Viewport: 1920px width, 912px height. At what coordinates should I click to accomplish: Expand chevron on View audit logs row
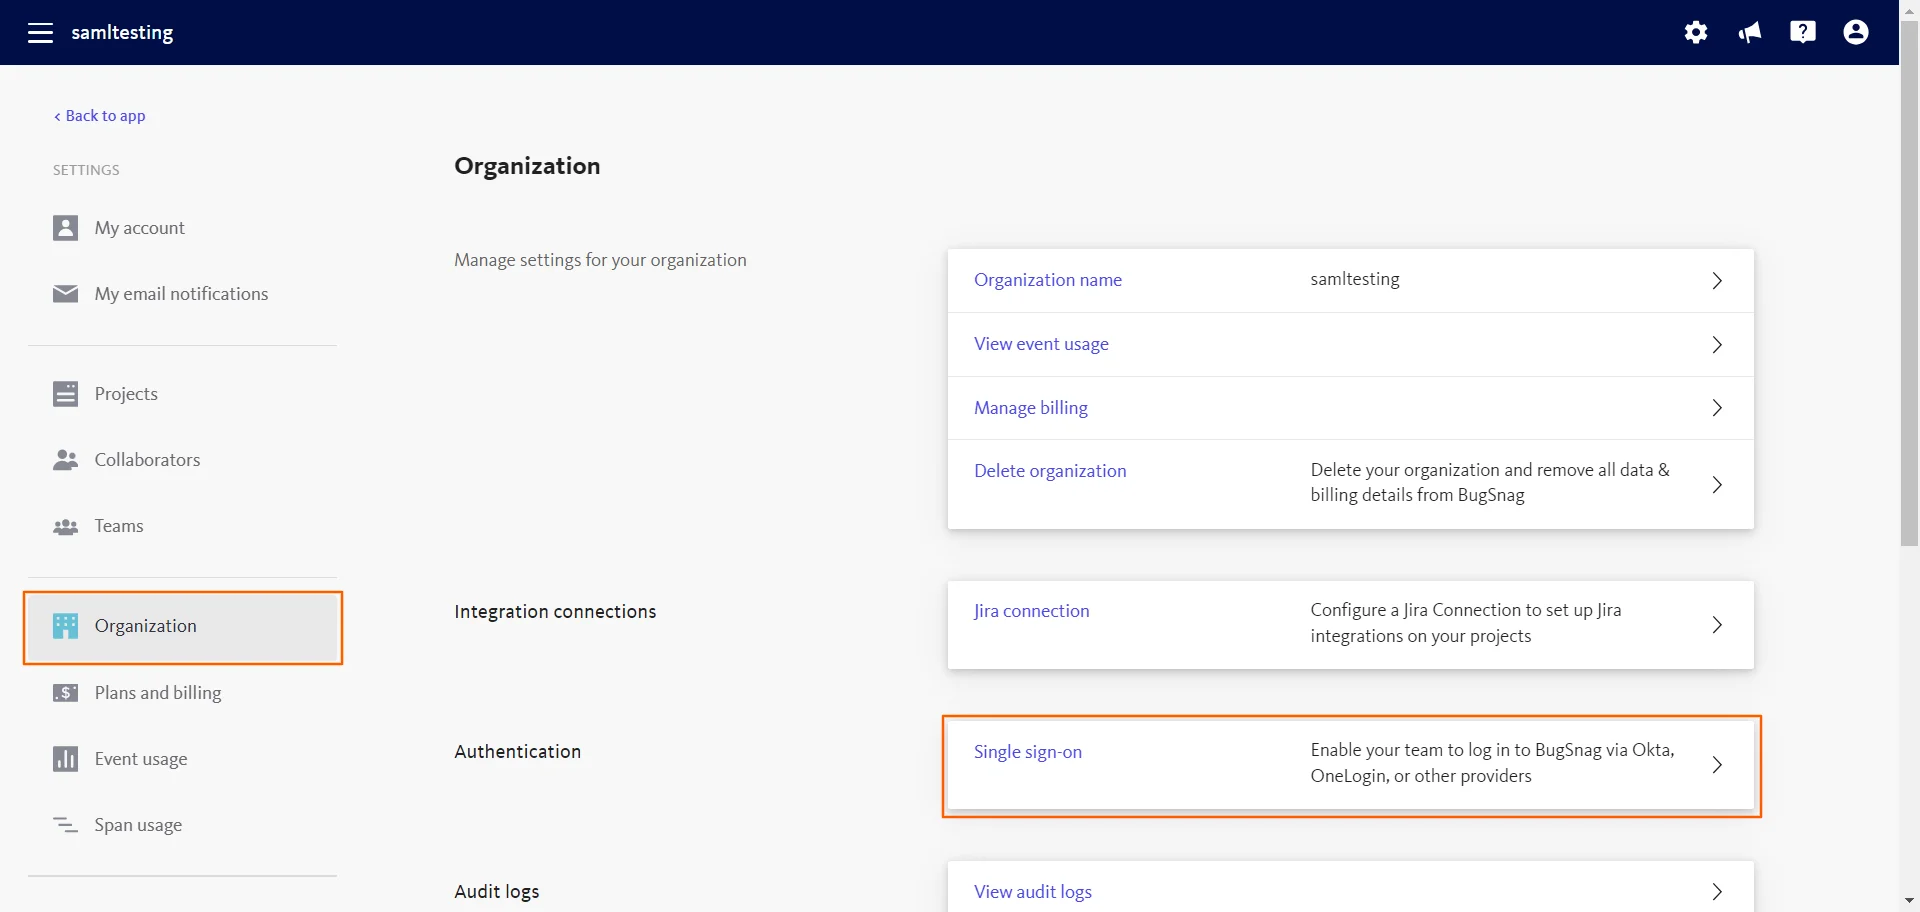tap(1717, 892)
